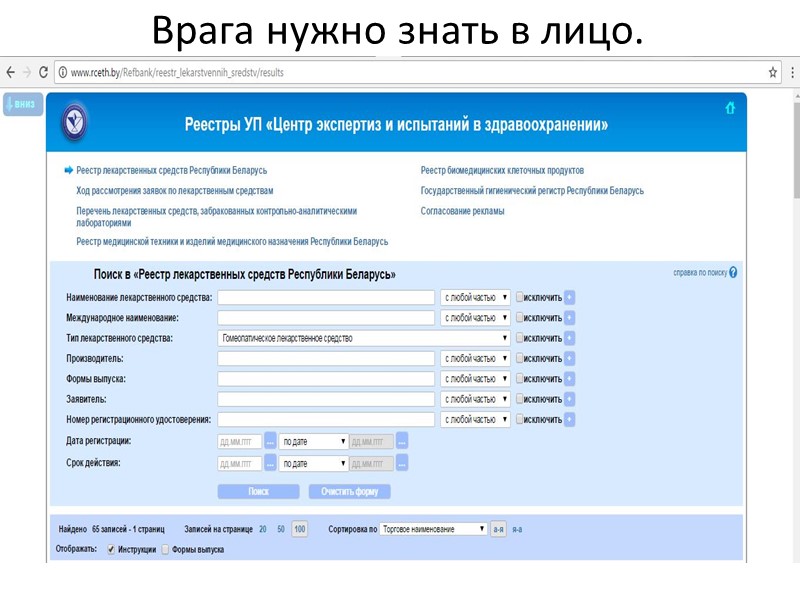800x600 pixels.
Task: Click the site info icon in address bar
Action: 63,72
